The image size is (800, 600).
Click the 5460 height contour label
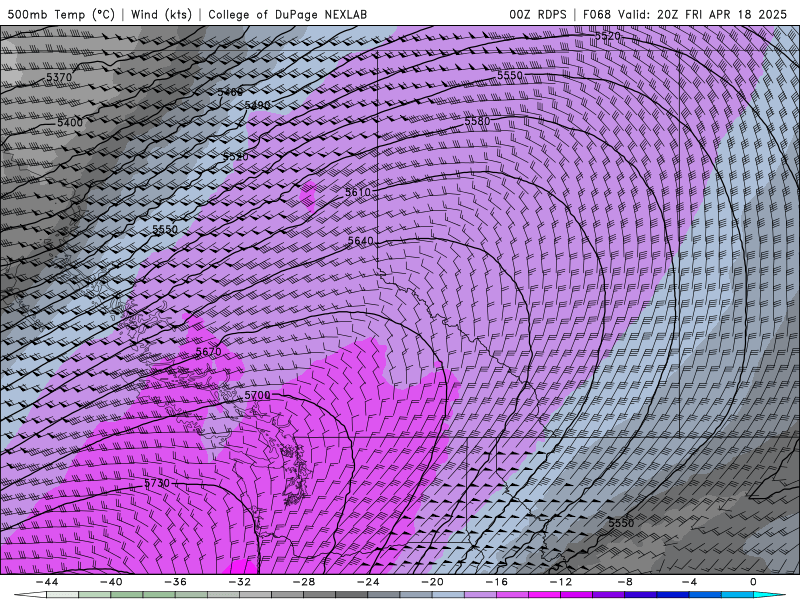[x=231, y=92]
